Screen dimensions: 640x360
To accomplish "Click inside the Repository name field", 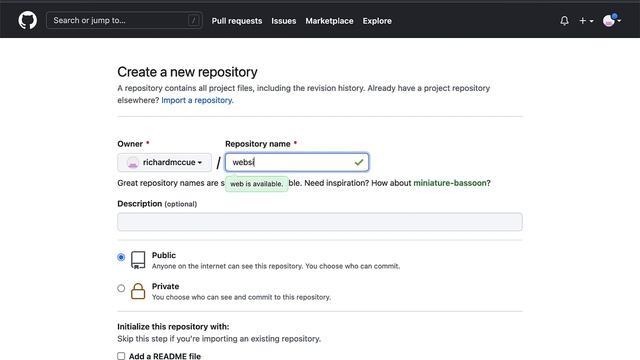I will (297, 162).
